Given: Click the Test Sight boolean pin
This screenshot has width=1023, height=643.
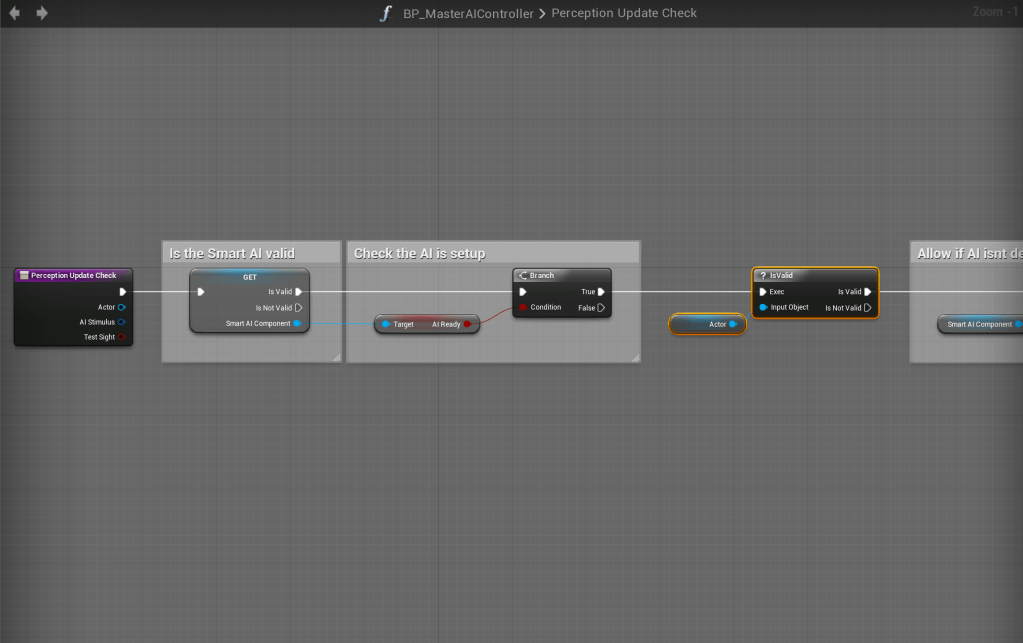Looking at the screenshot, I should click(x=121, y=337).
